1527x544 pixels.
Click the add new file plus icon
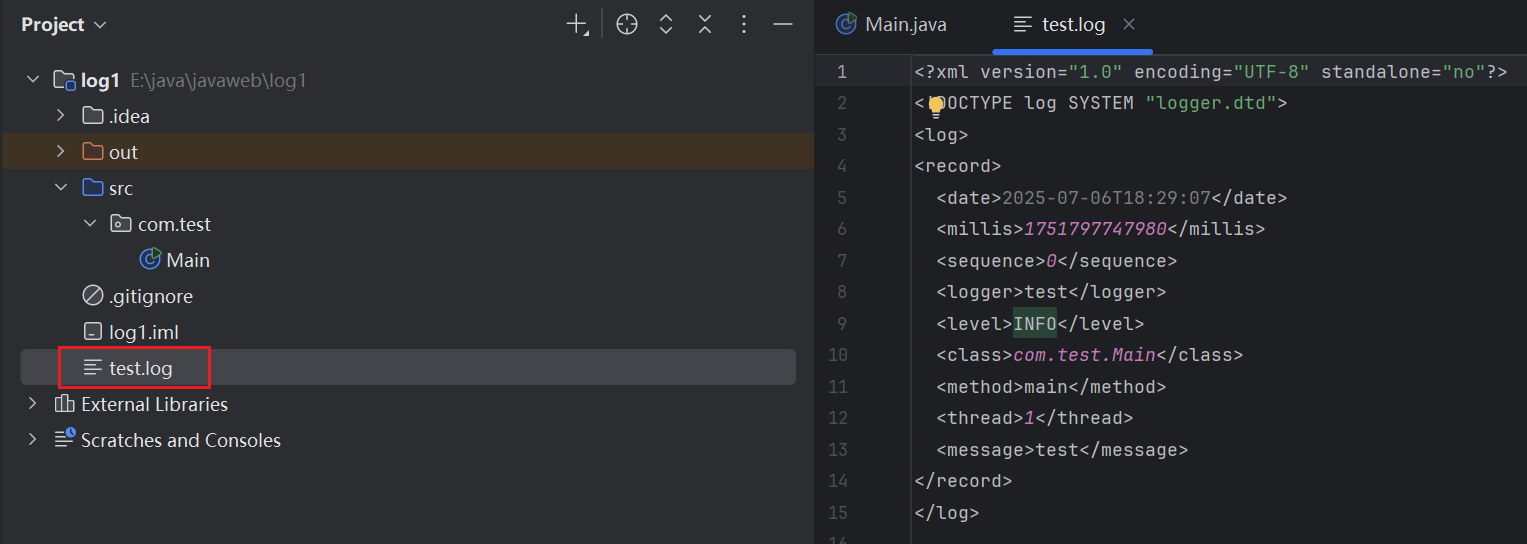[x=577, y=25]
